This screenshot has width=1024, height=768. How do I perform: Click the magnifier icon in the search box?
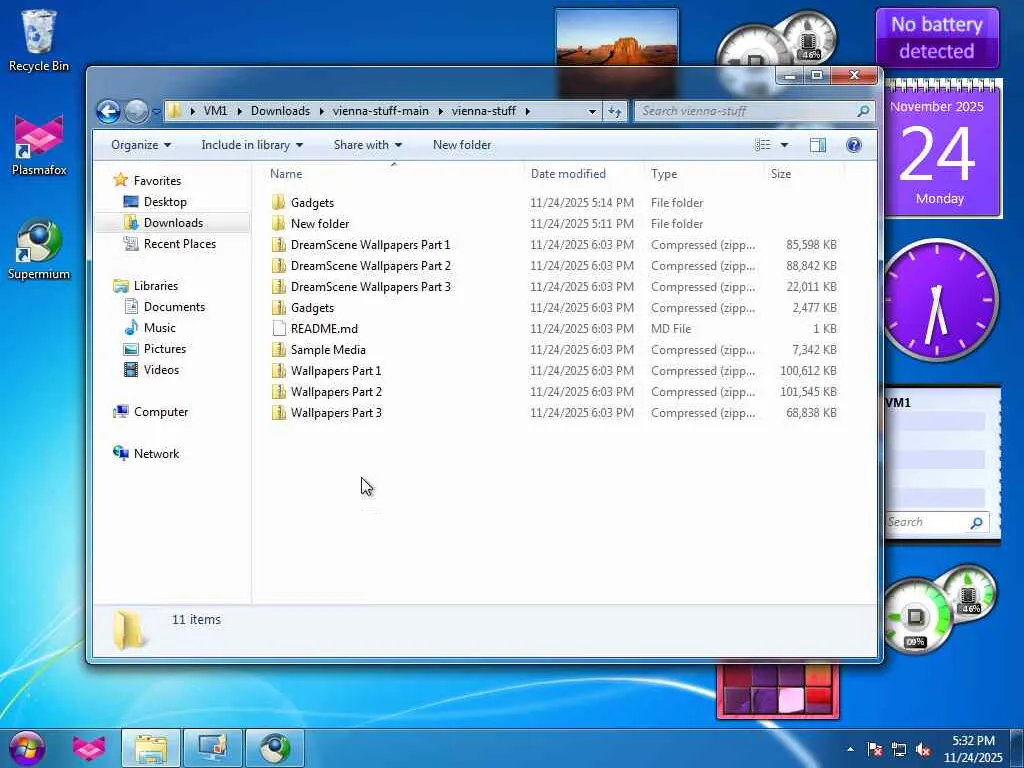(863, 111)
